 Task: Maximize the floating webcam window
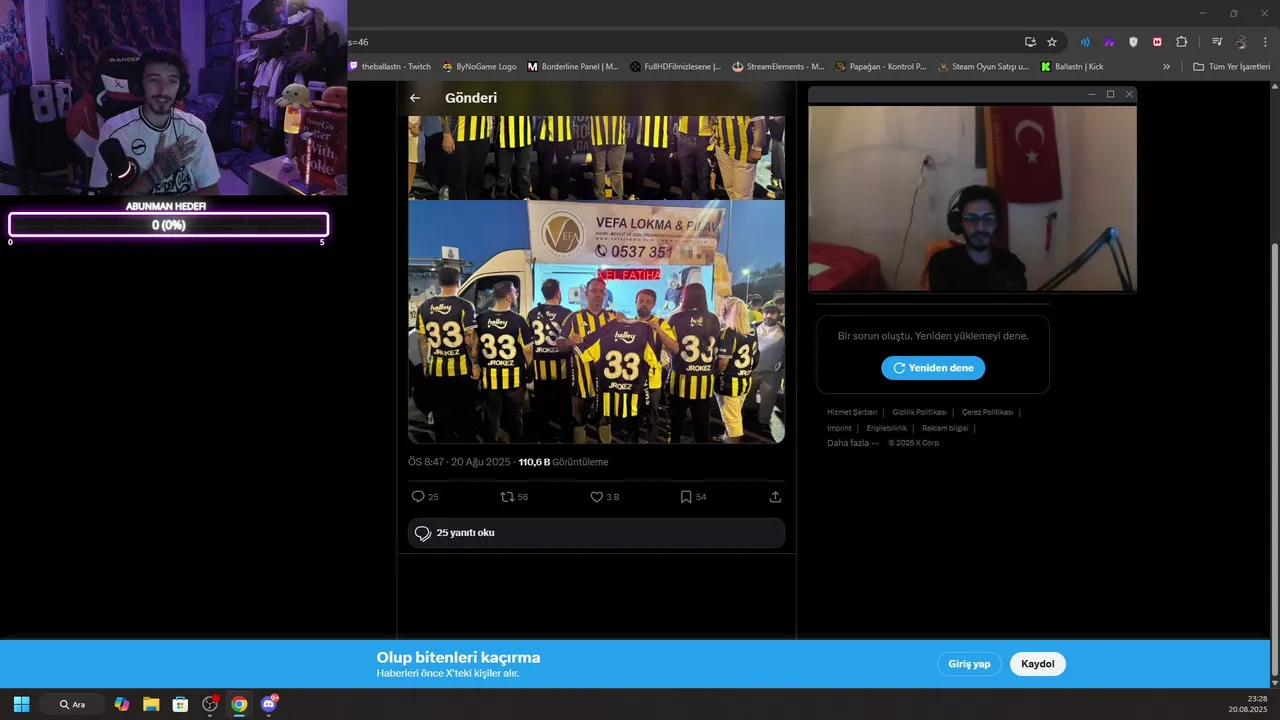click(1110, 94)
